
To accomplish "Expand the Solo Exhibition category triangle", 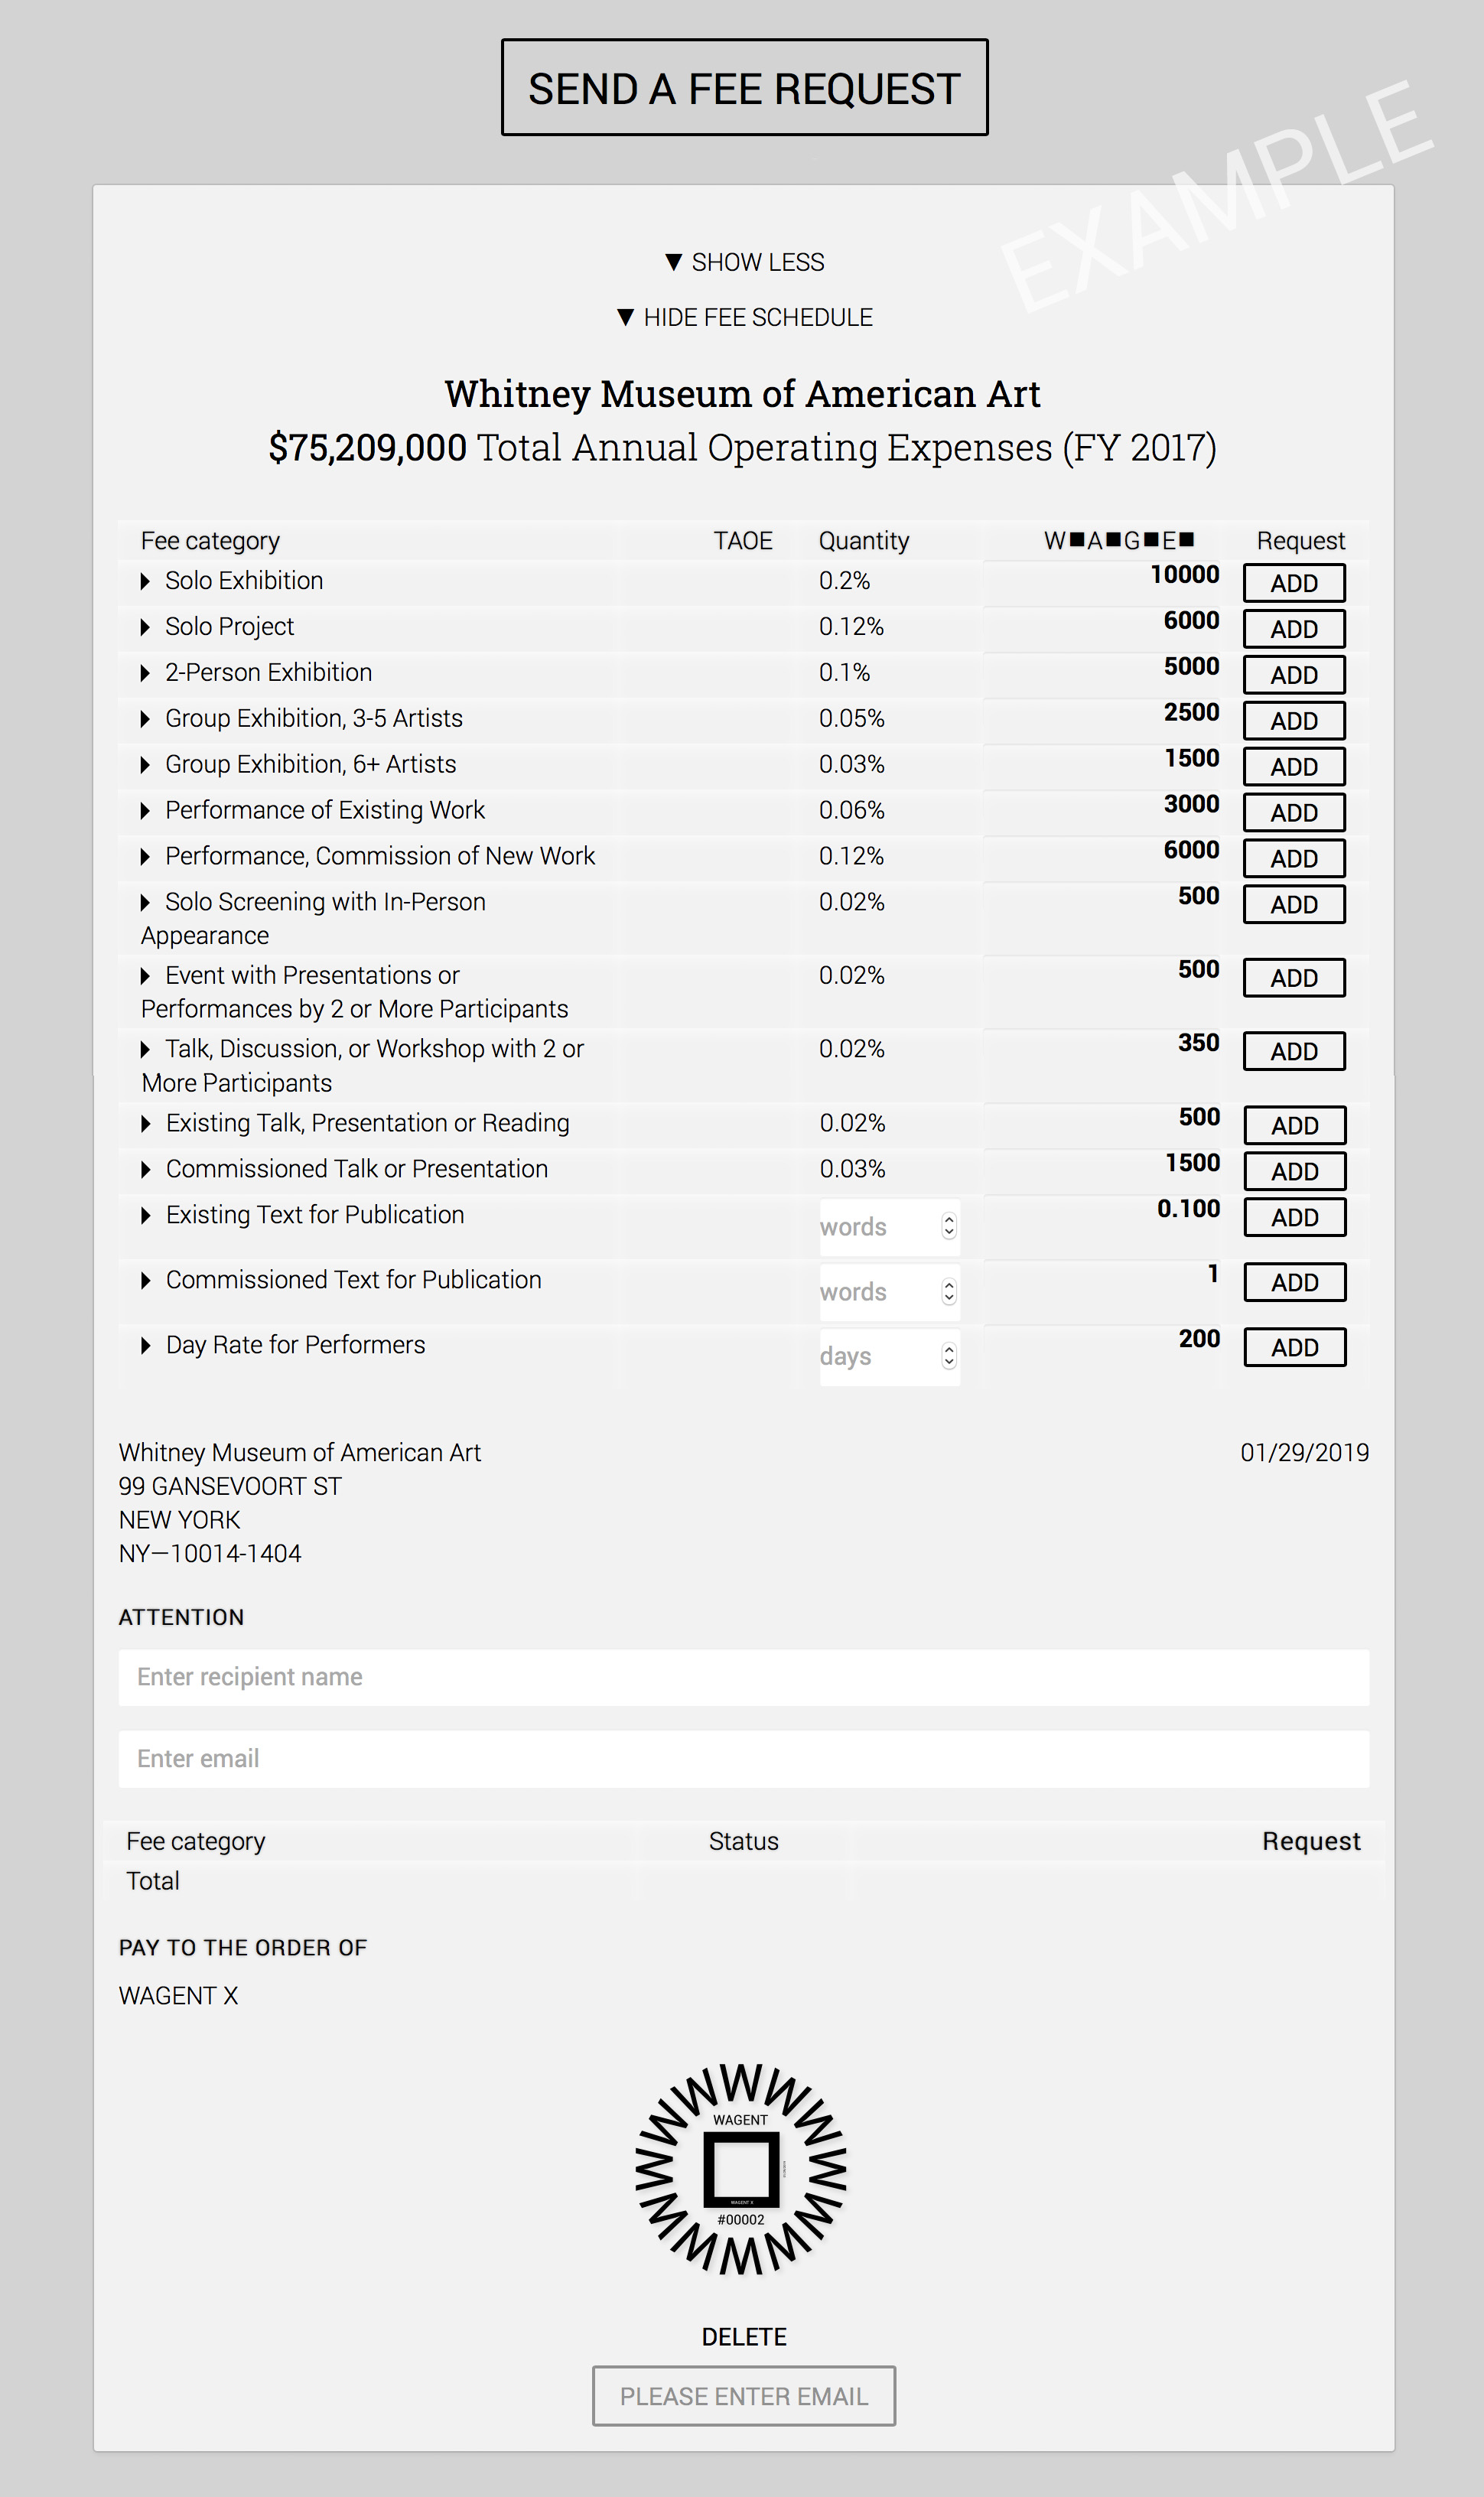I will click(145, 581).
